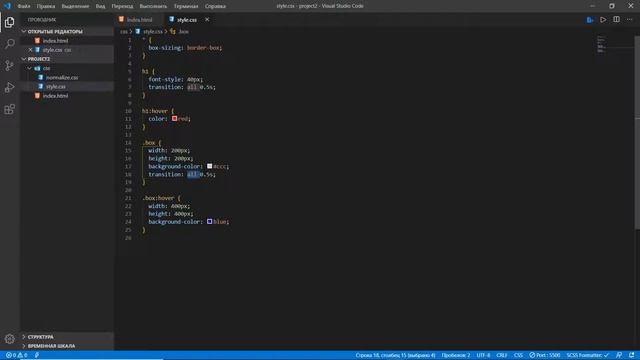Screen dimensions: 640x360
Task: Open the Help (Справка) menu
Action: [215, 6]
